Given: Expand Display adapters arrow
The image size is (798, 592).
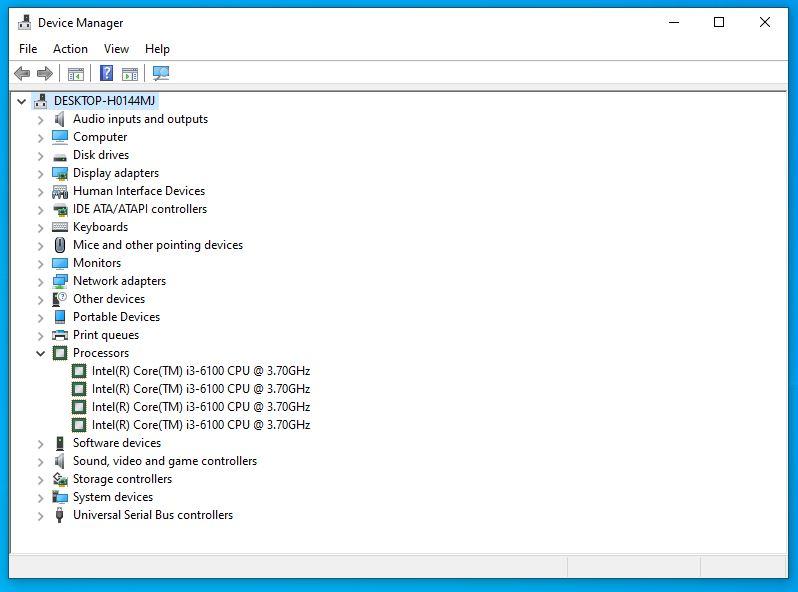Looking at the screenshot, I should point(41,174).
